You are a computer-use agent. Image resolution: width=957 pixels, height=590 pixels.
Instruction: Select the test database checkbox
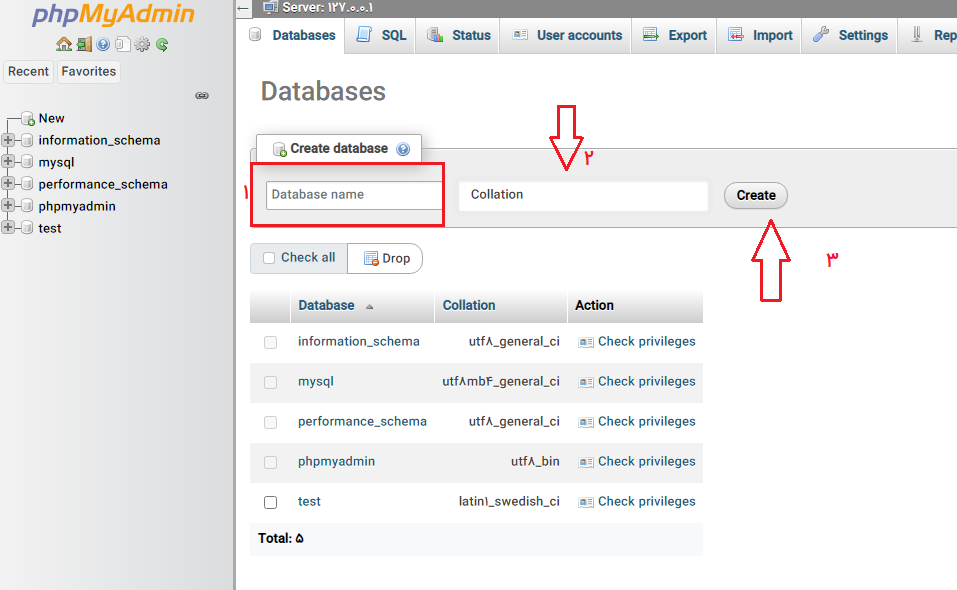(x=270, y=502)
